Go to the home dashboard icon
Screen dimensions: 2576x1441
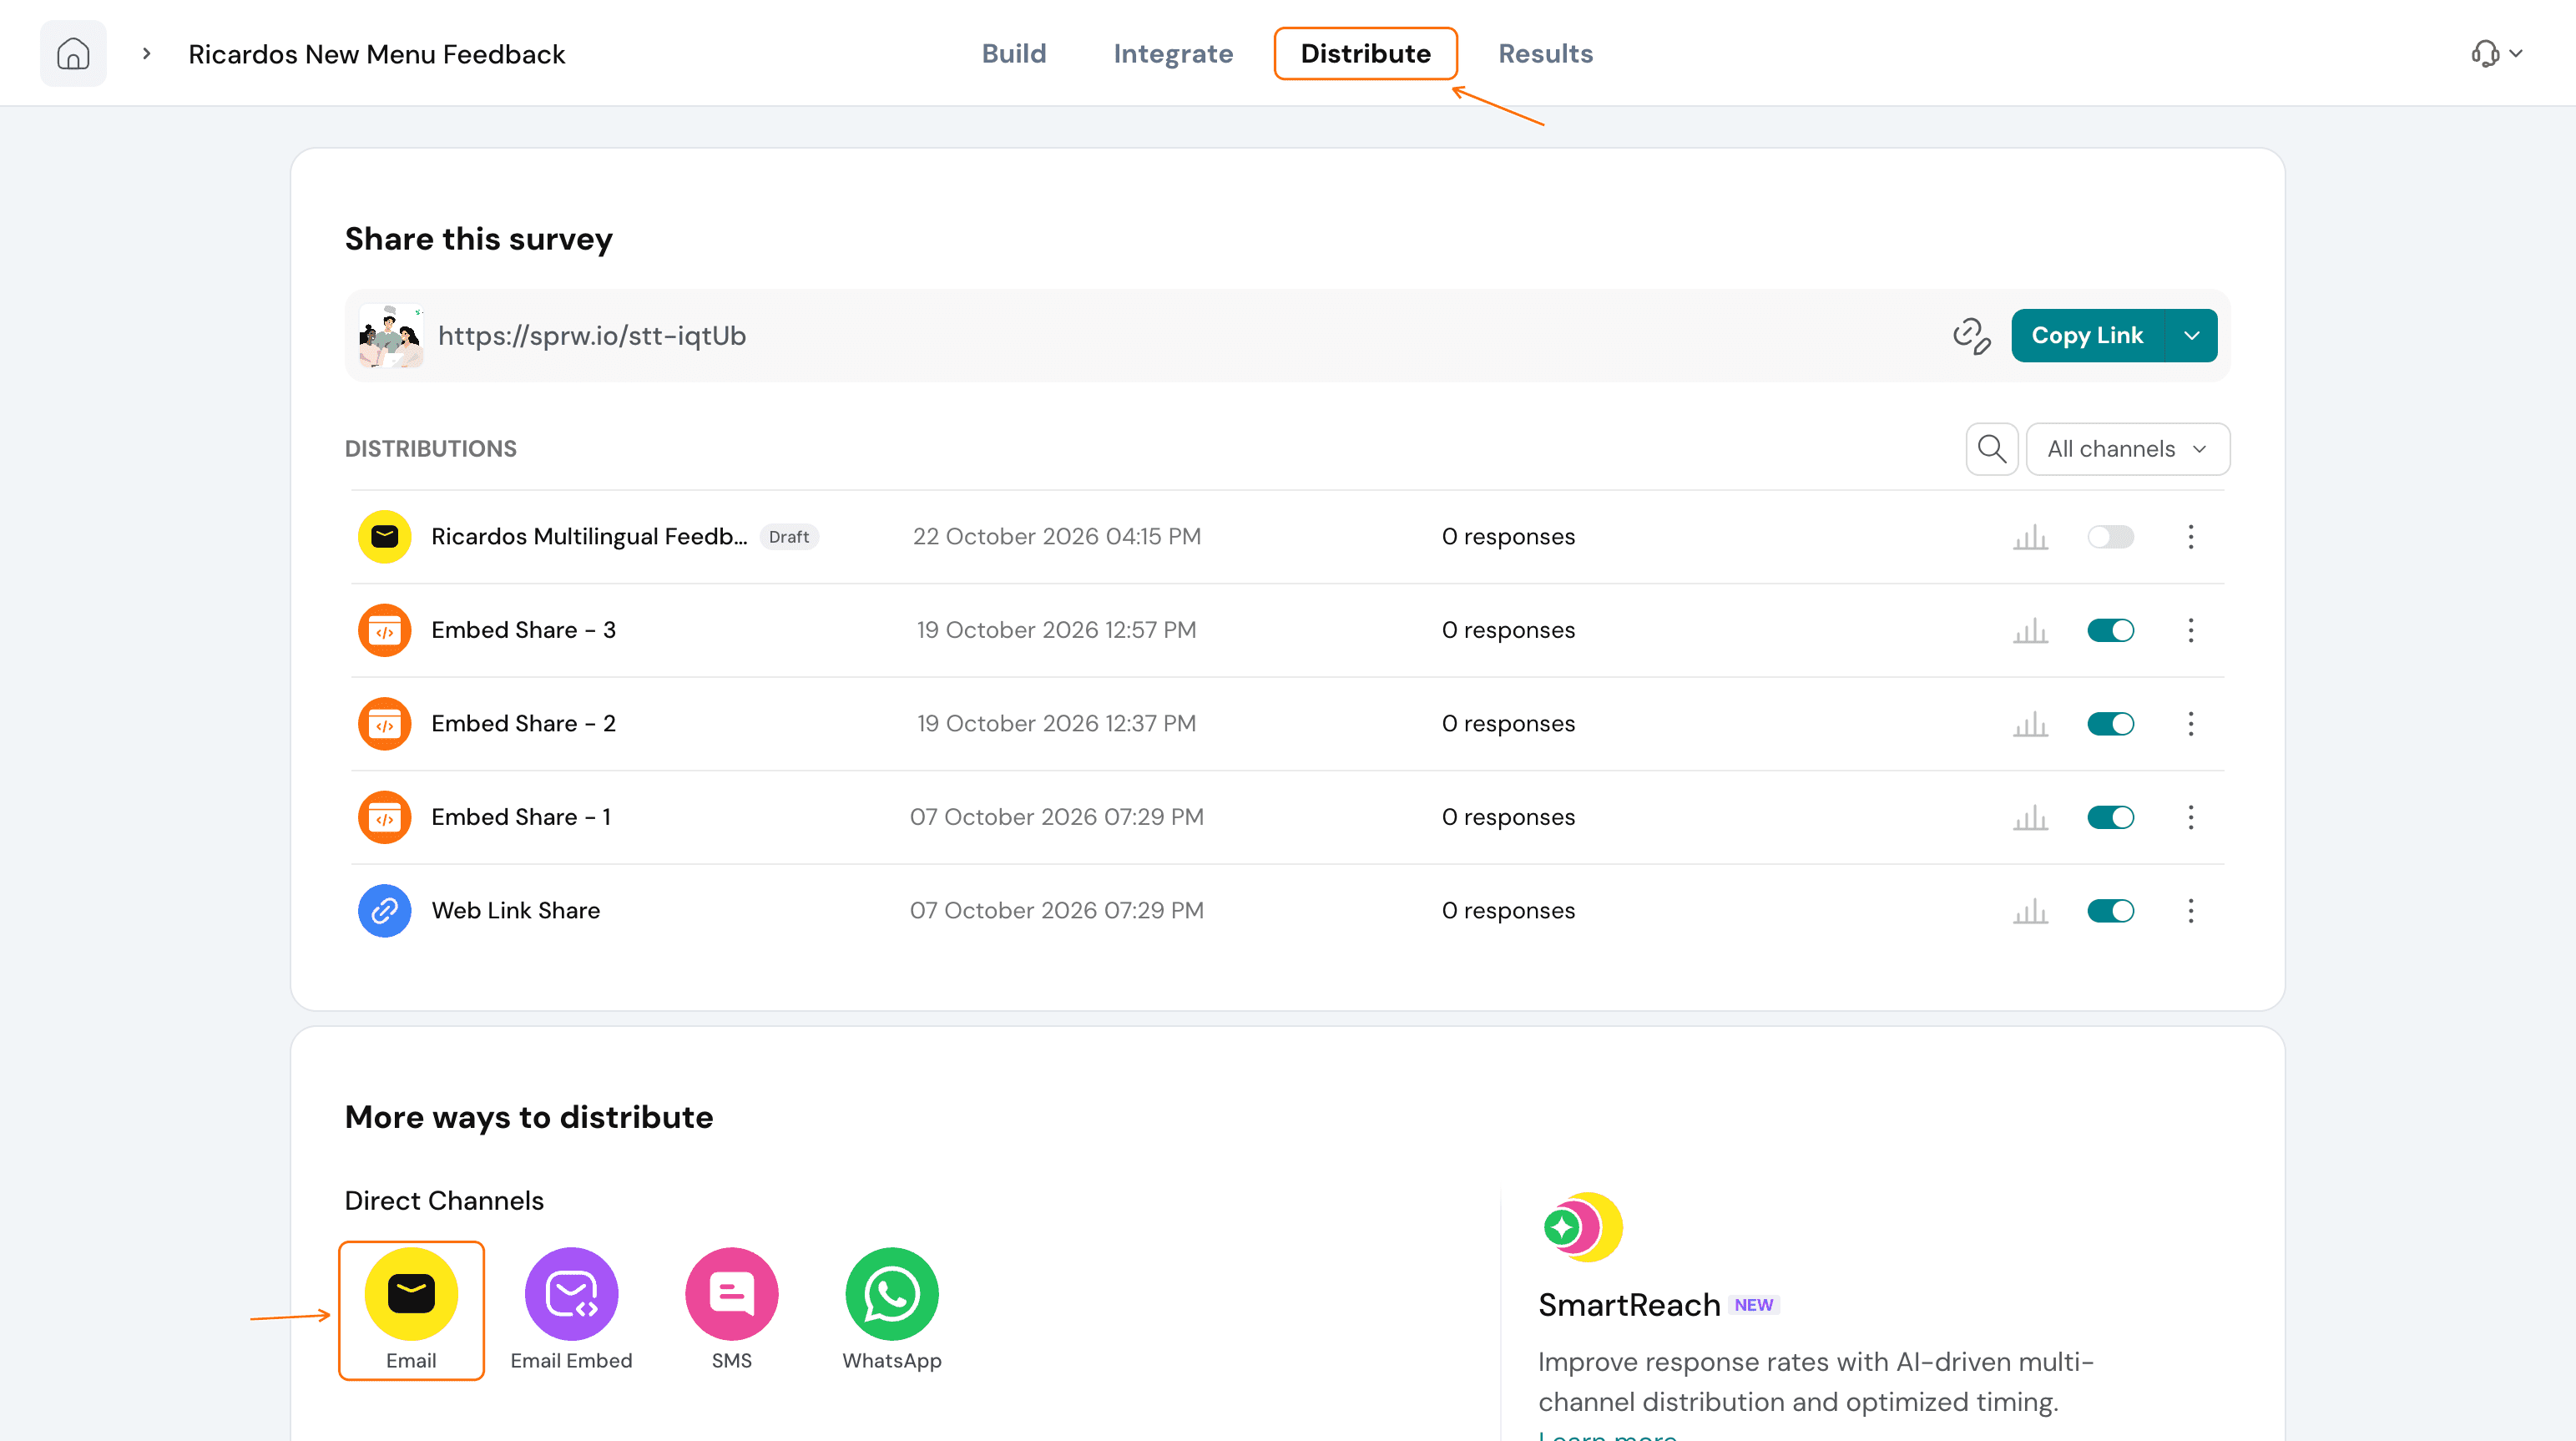(x=73, y=53)
